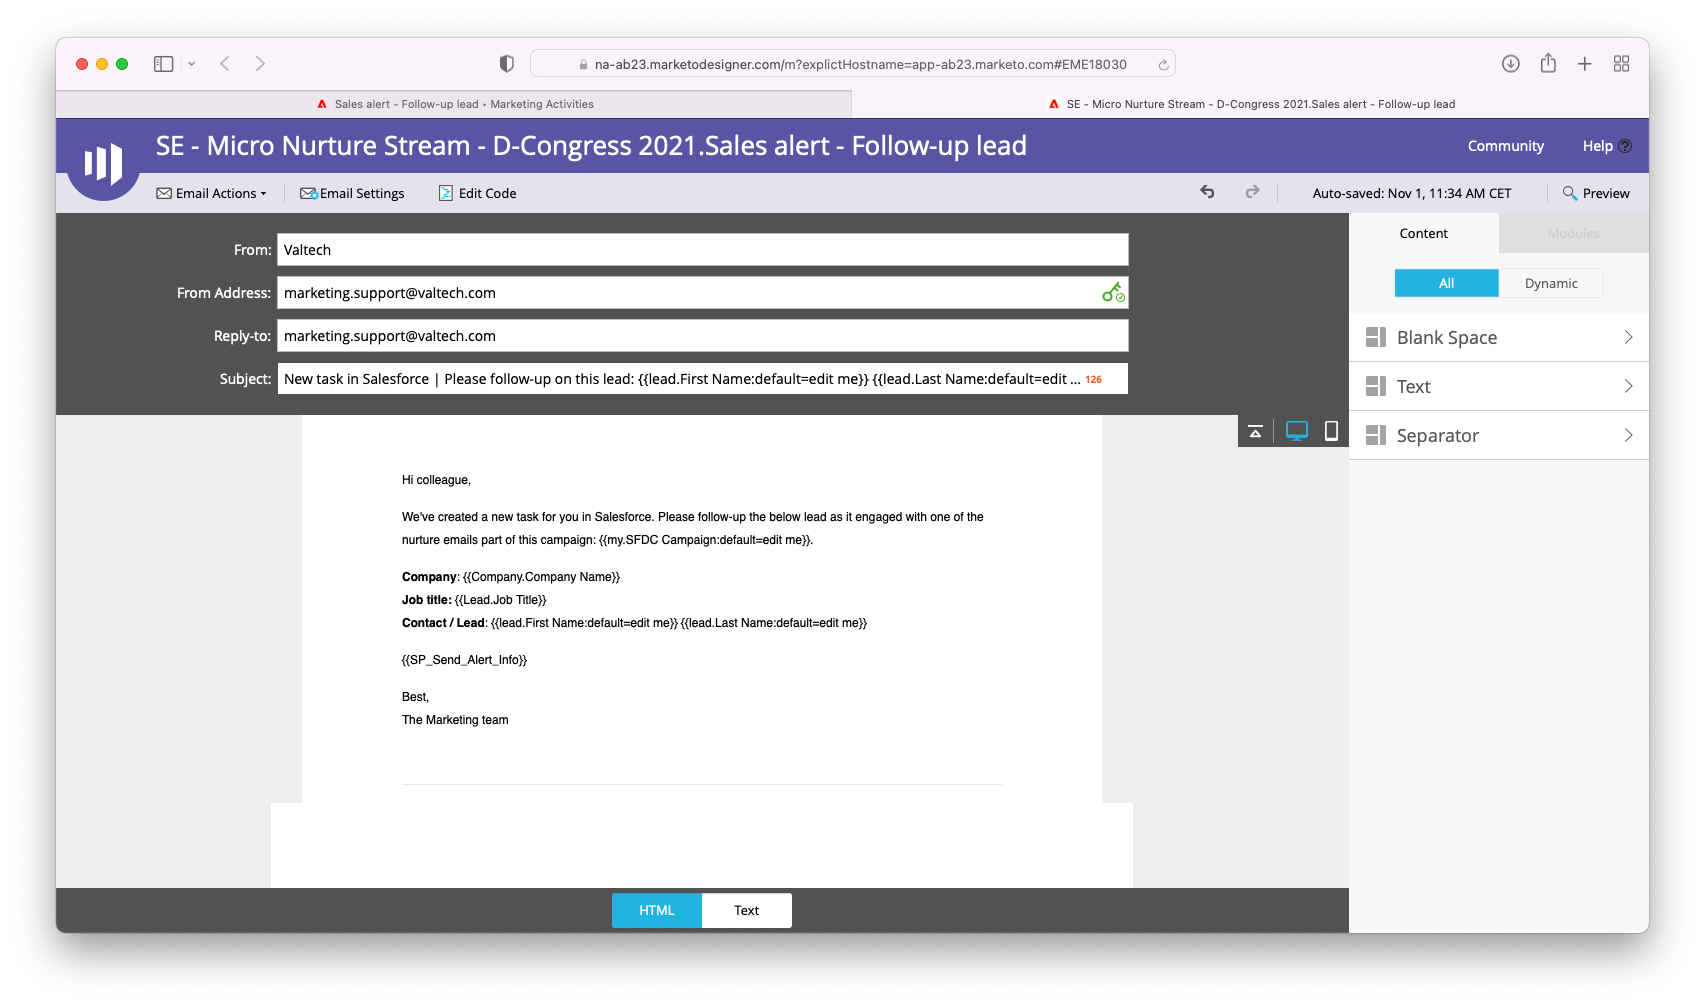This screenshot has width=1705, height=1007.
Task: Select desktop preview icon
Action: point(1297,431)
